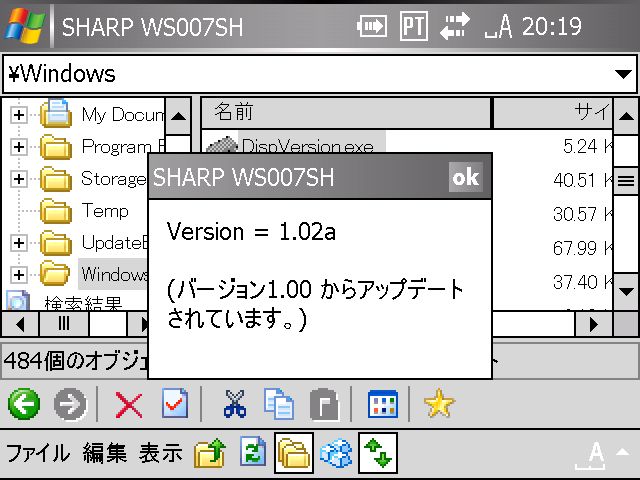This screenshot has height=480, width=640.
Task: Expand the My Documents tree node
Action: coord(19,115)
